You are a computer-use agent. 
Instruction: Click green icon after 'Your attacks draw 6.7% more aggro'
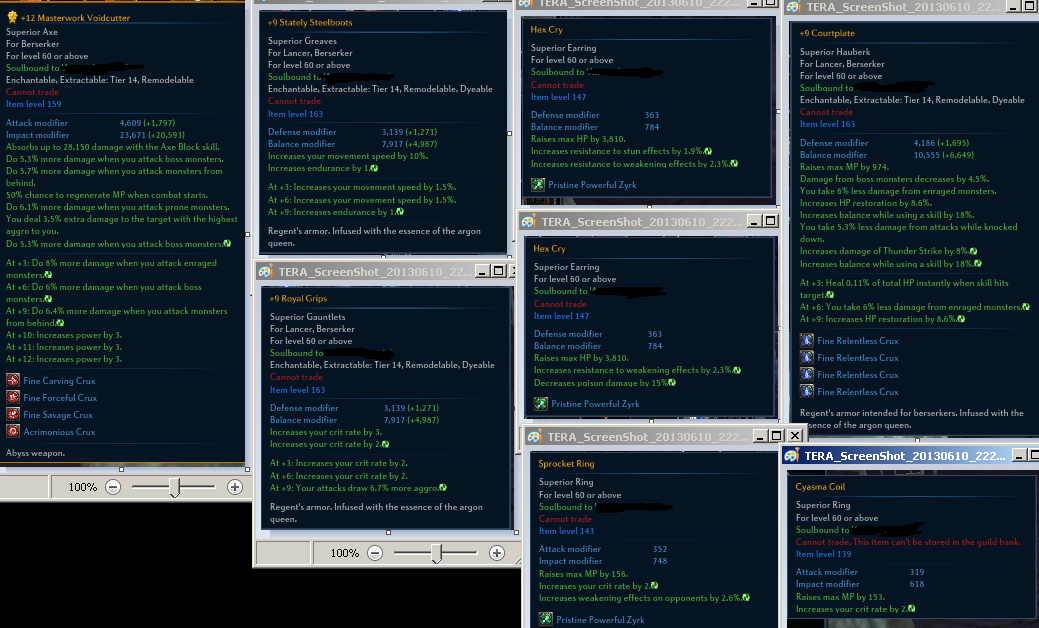(443, 488)
